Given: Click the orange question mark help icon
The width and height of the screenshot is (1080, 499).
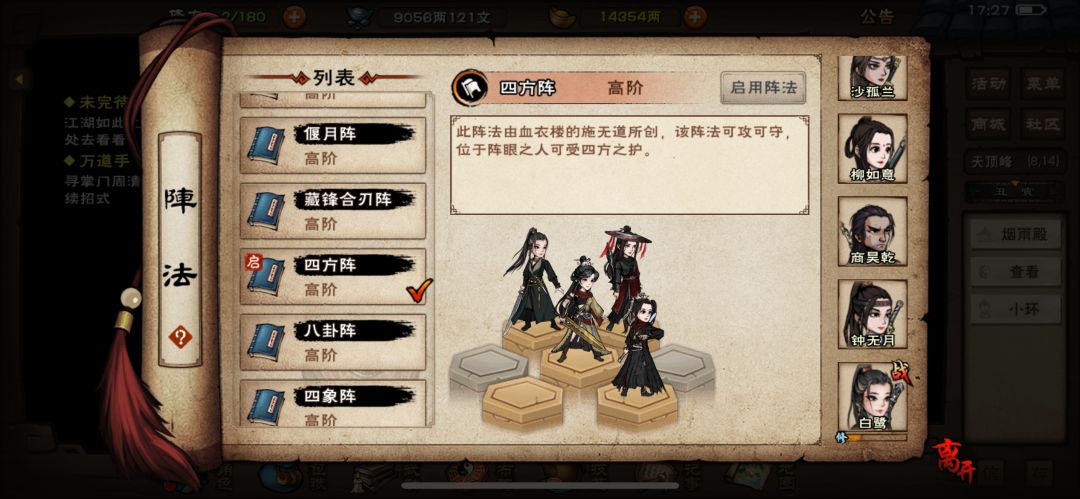Looking at the screenshot, I should 180,337.
